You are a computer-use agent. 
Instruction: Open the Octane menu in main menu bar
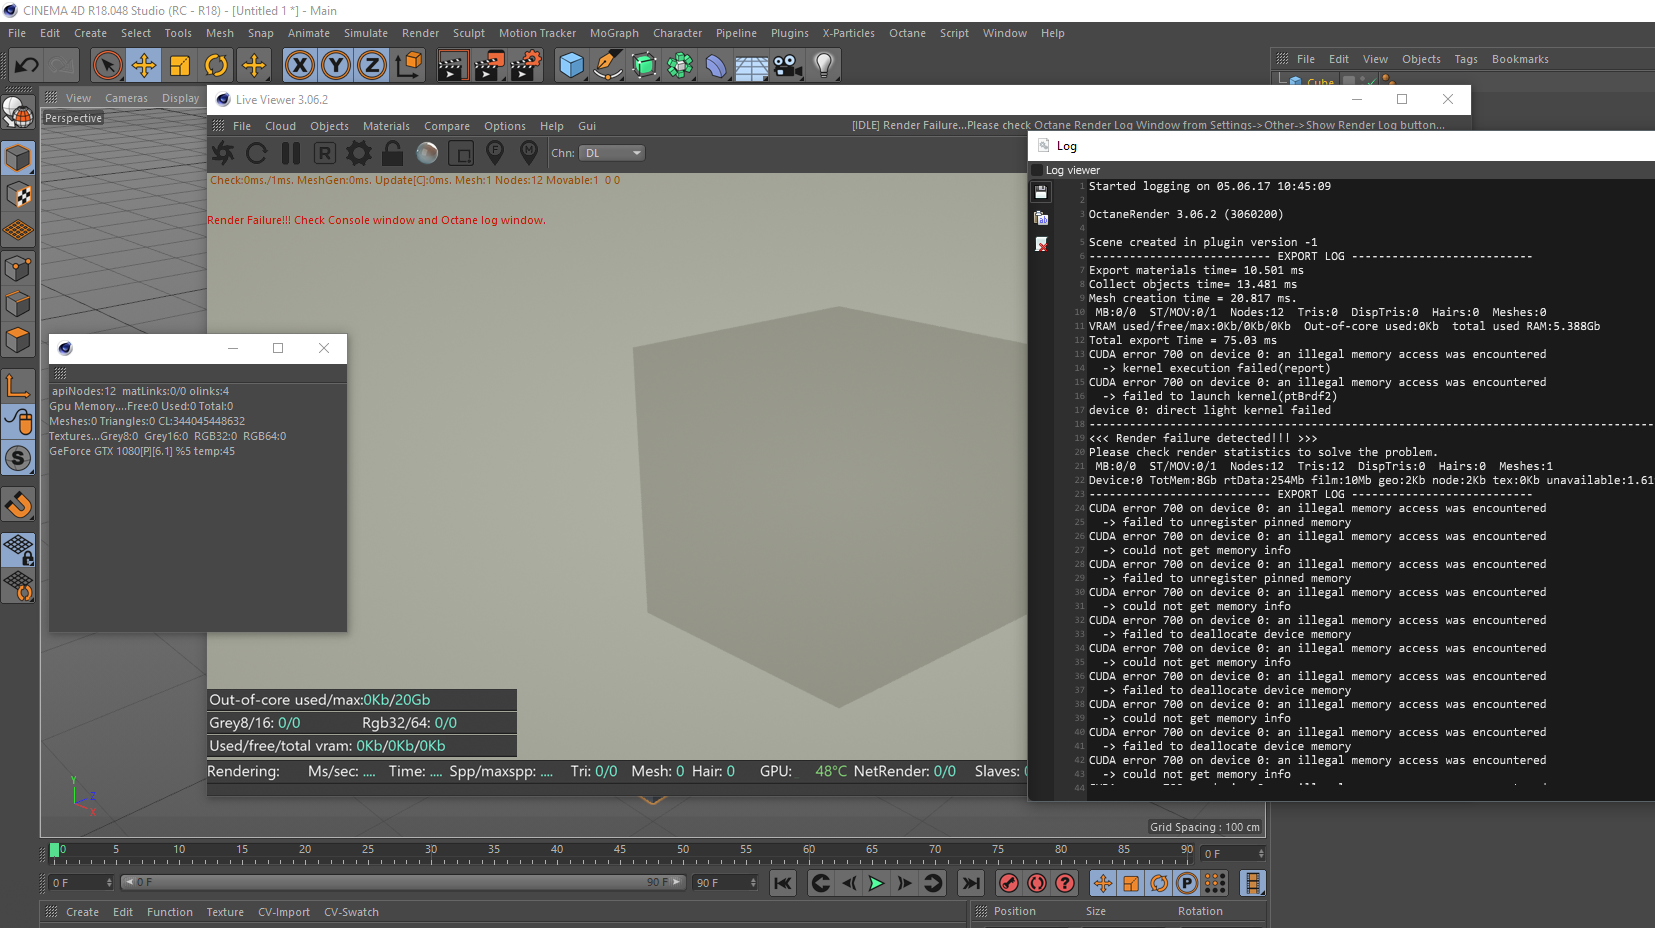coord(907,33)
